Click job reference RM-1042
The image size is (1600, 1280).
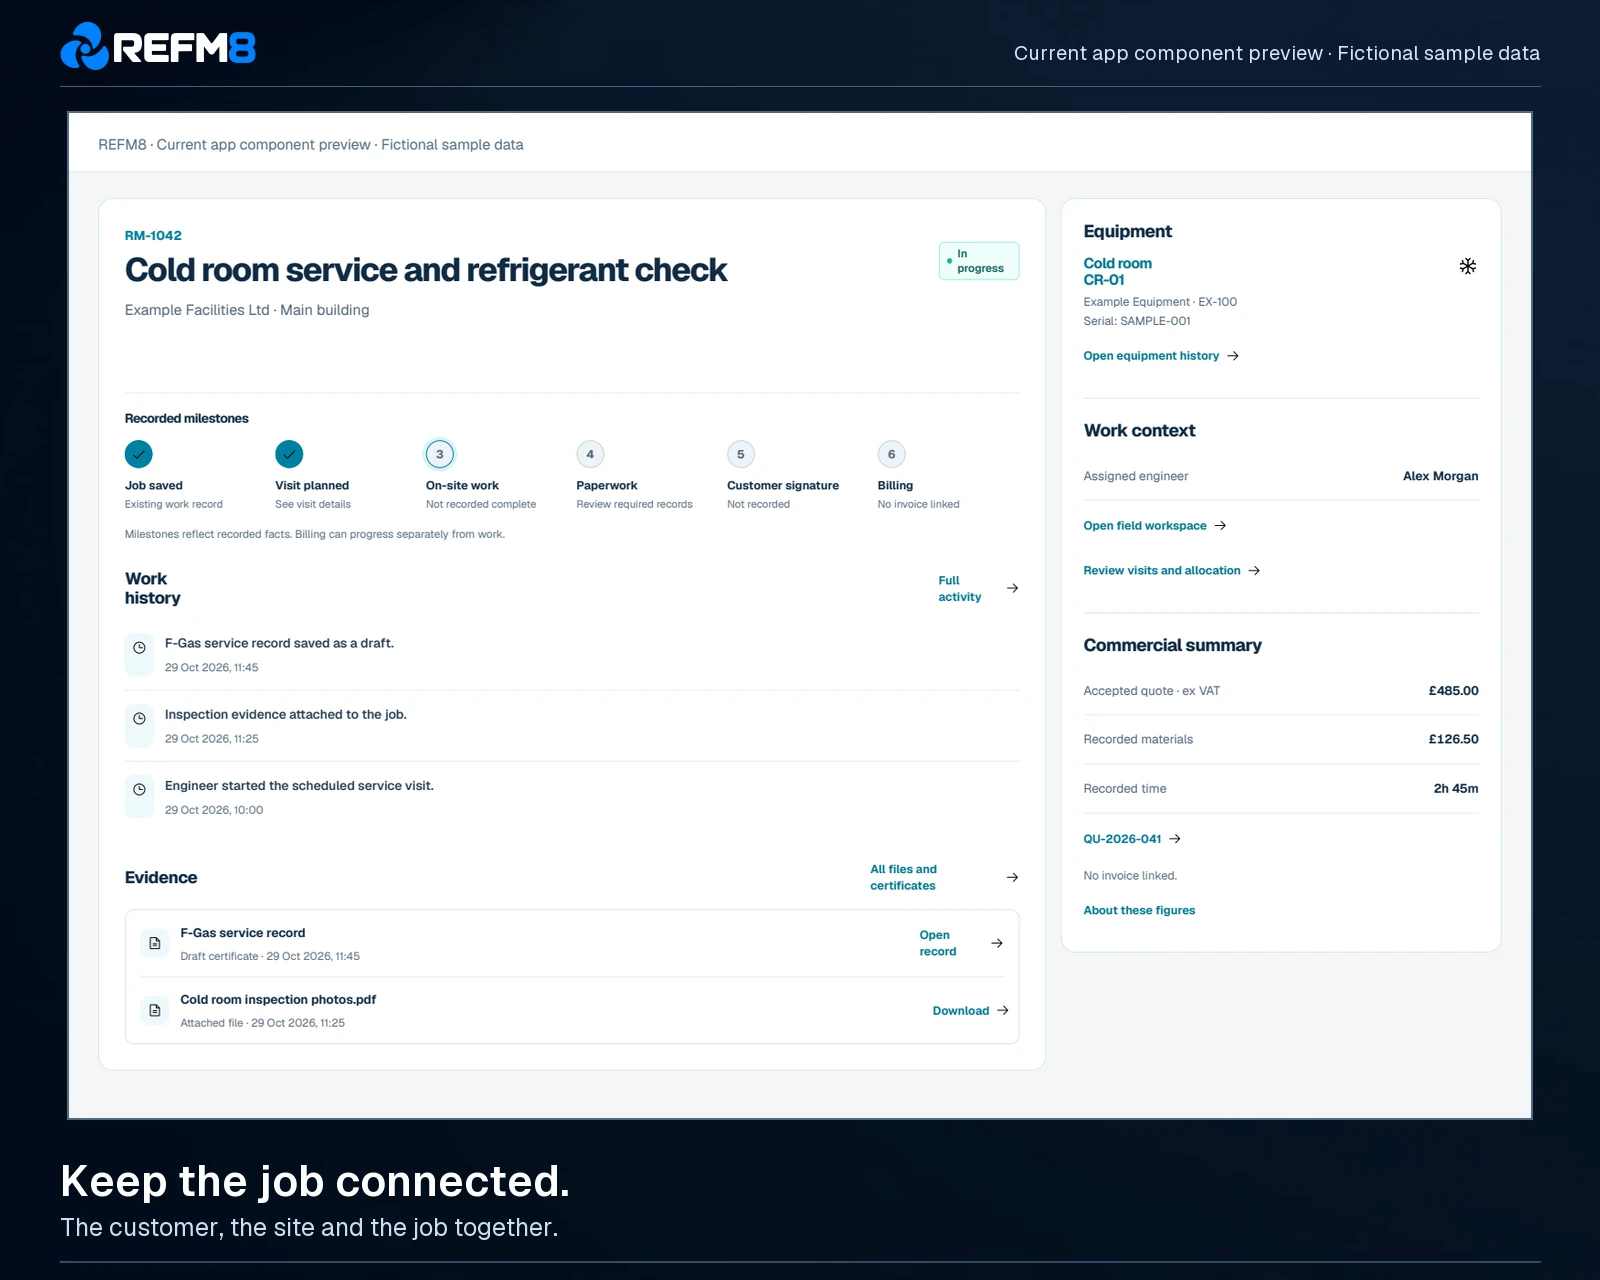tap(153, 236)
